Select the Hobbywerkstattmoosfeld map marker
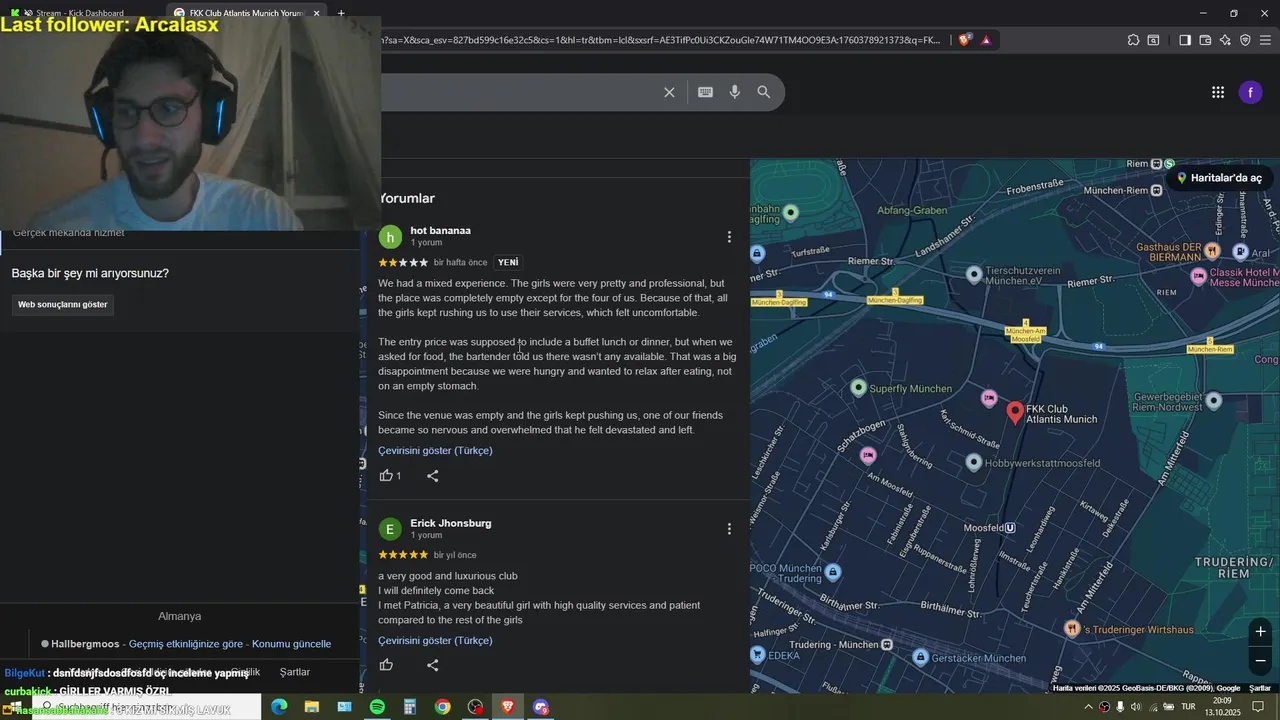The image size is (1280, 720). 974,462
